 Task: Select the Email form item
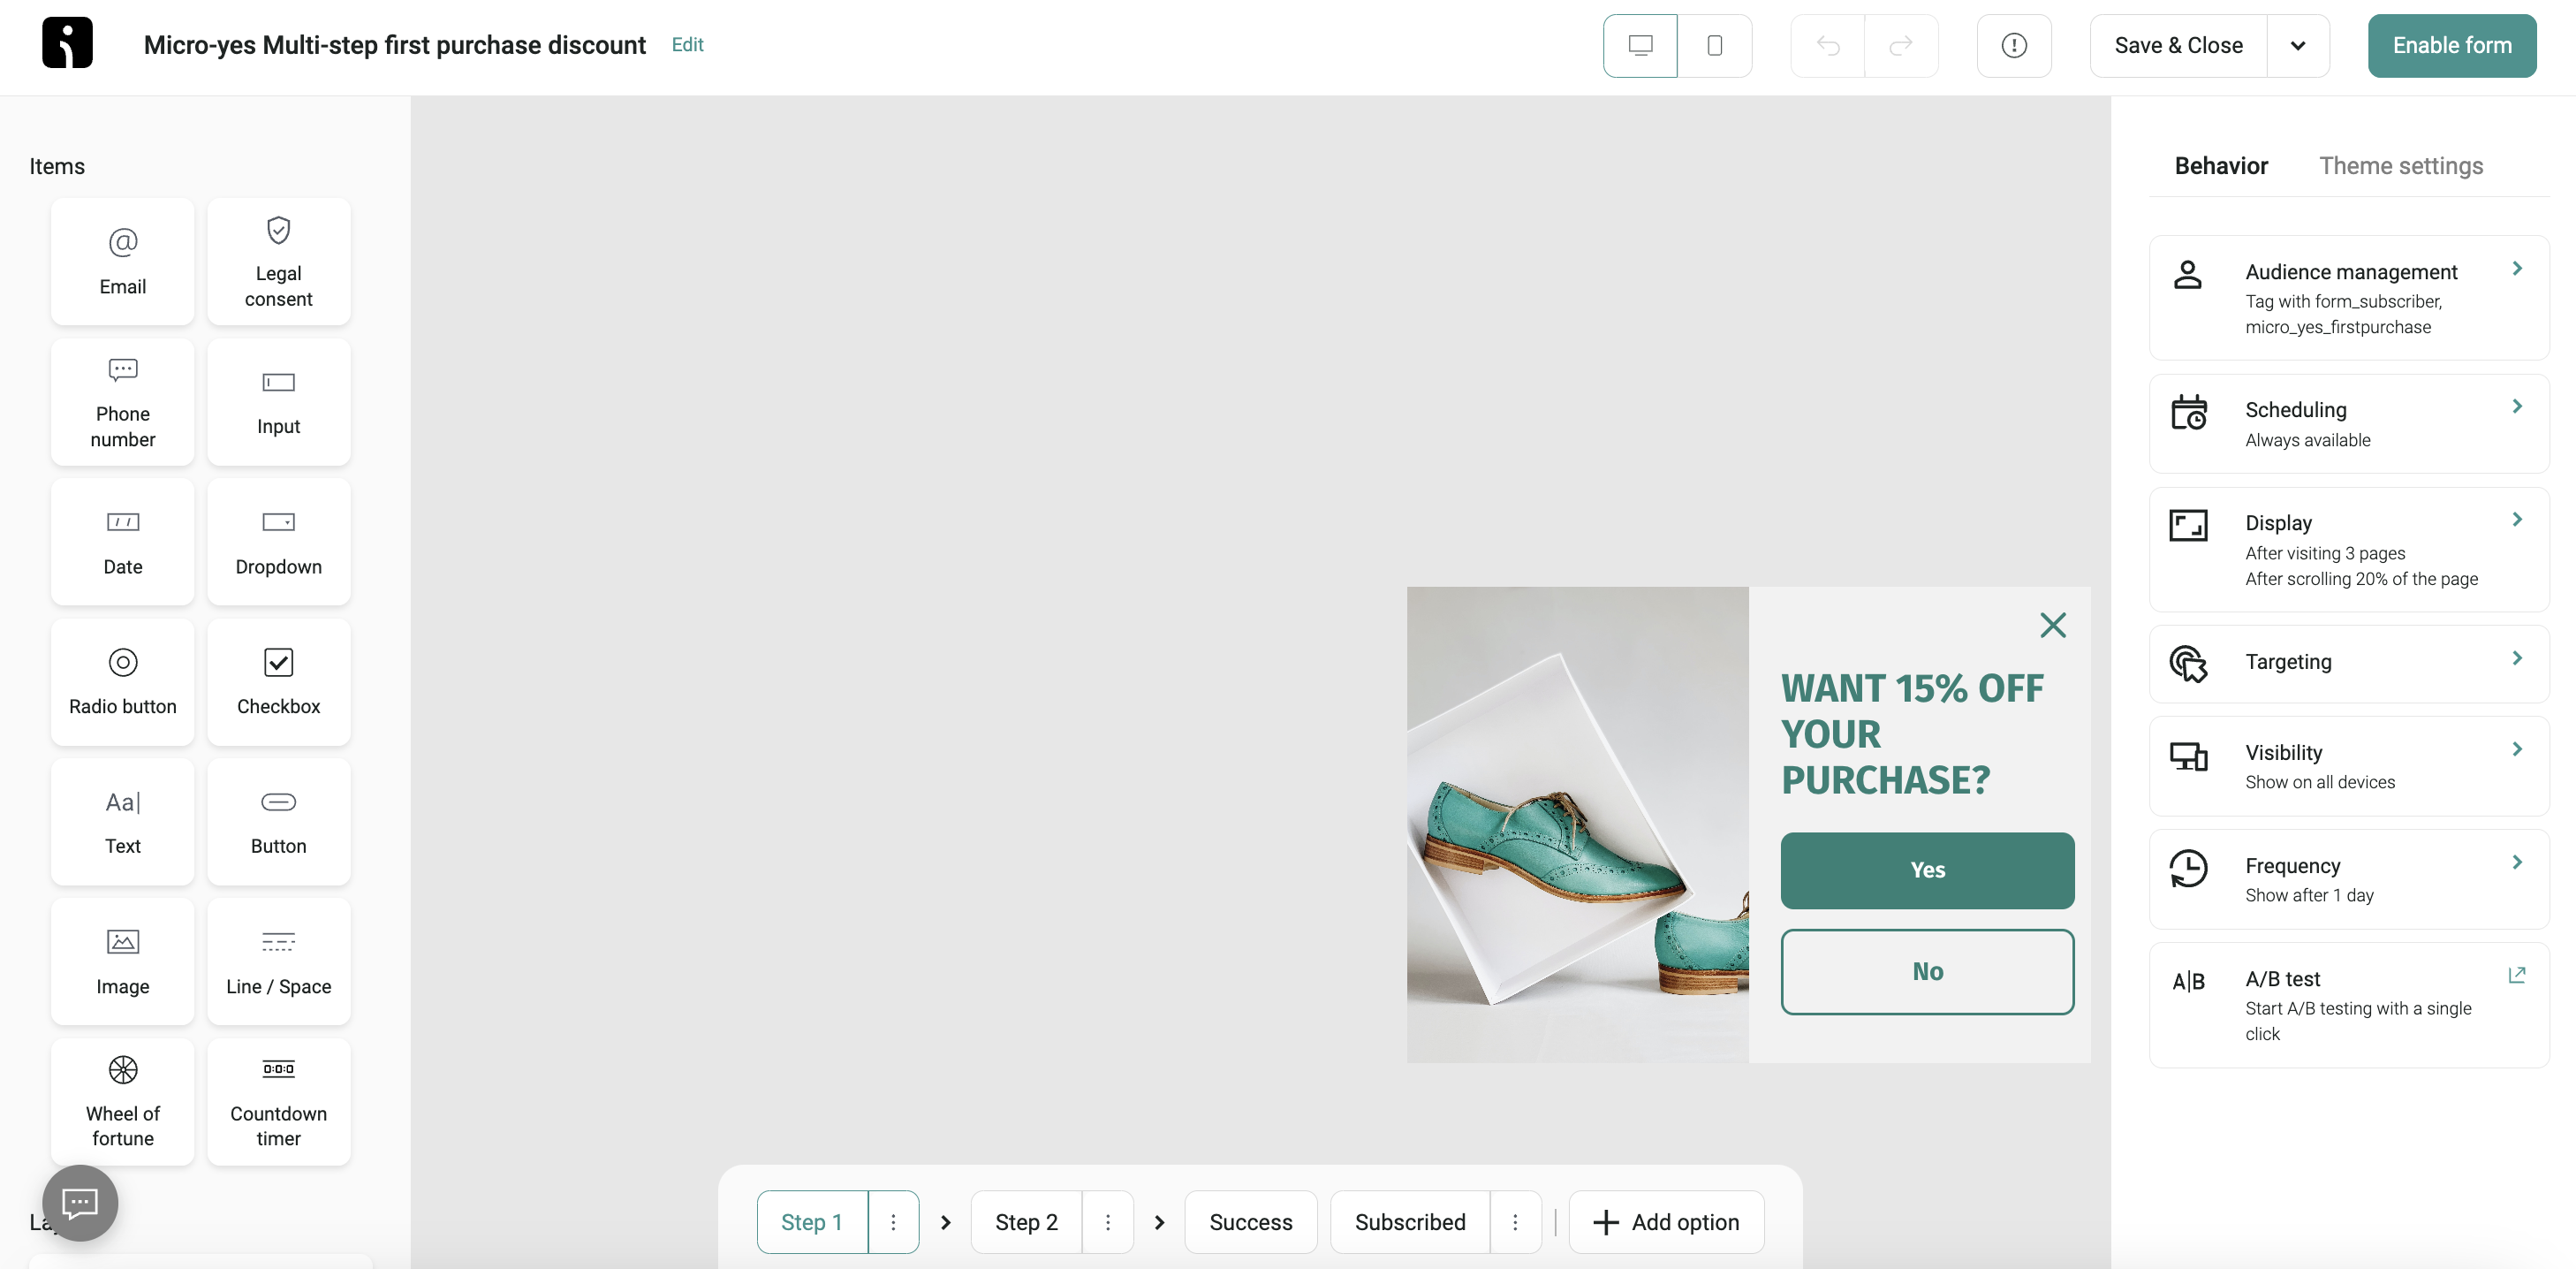click(122, 260)
